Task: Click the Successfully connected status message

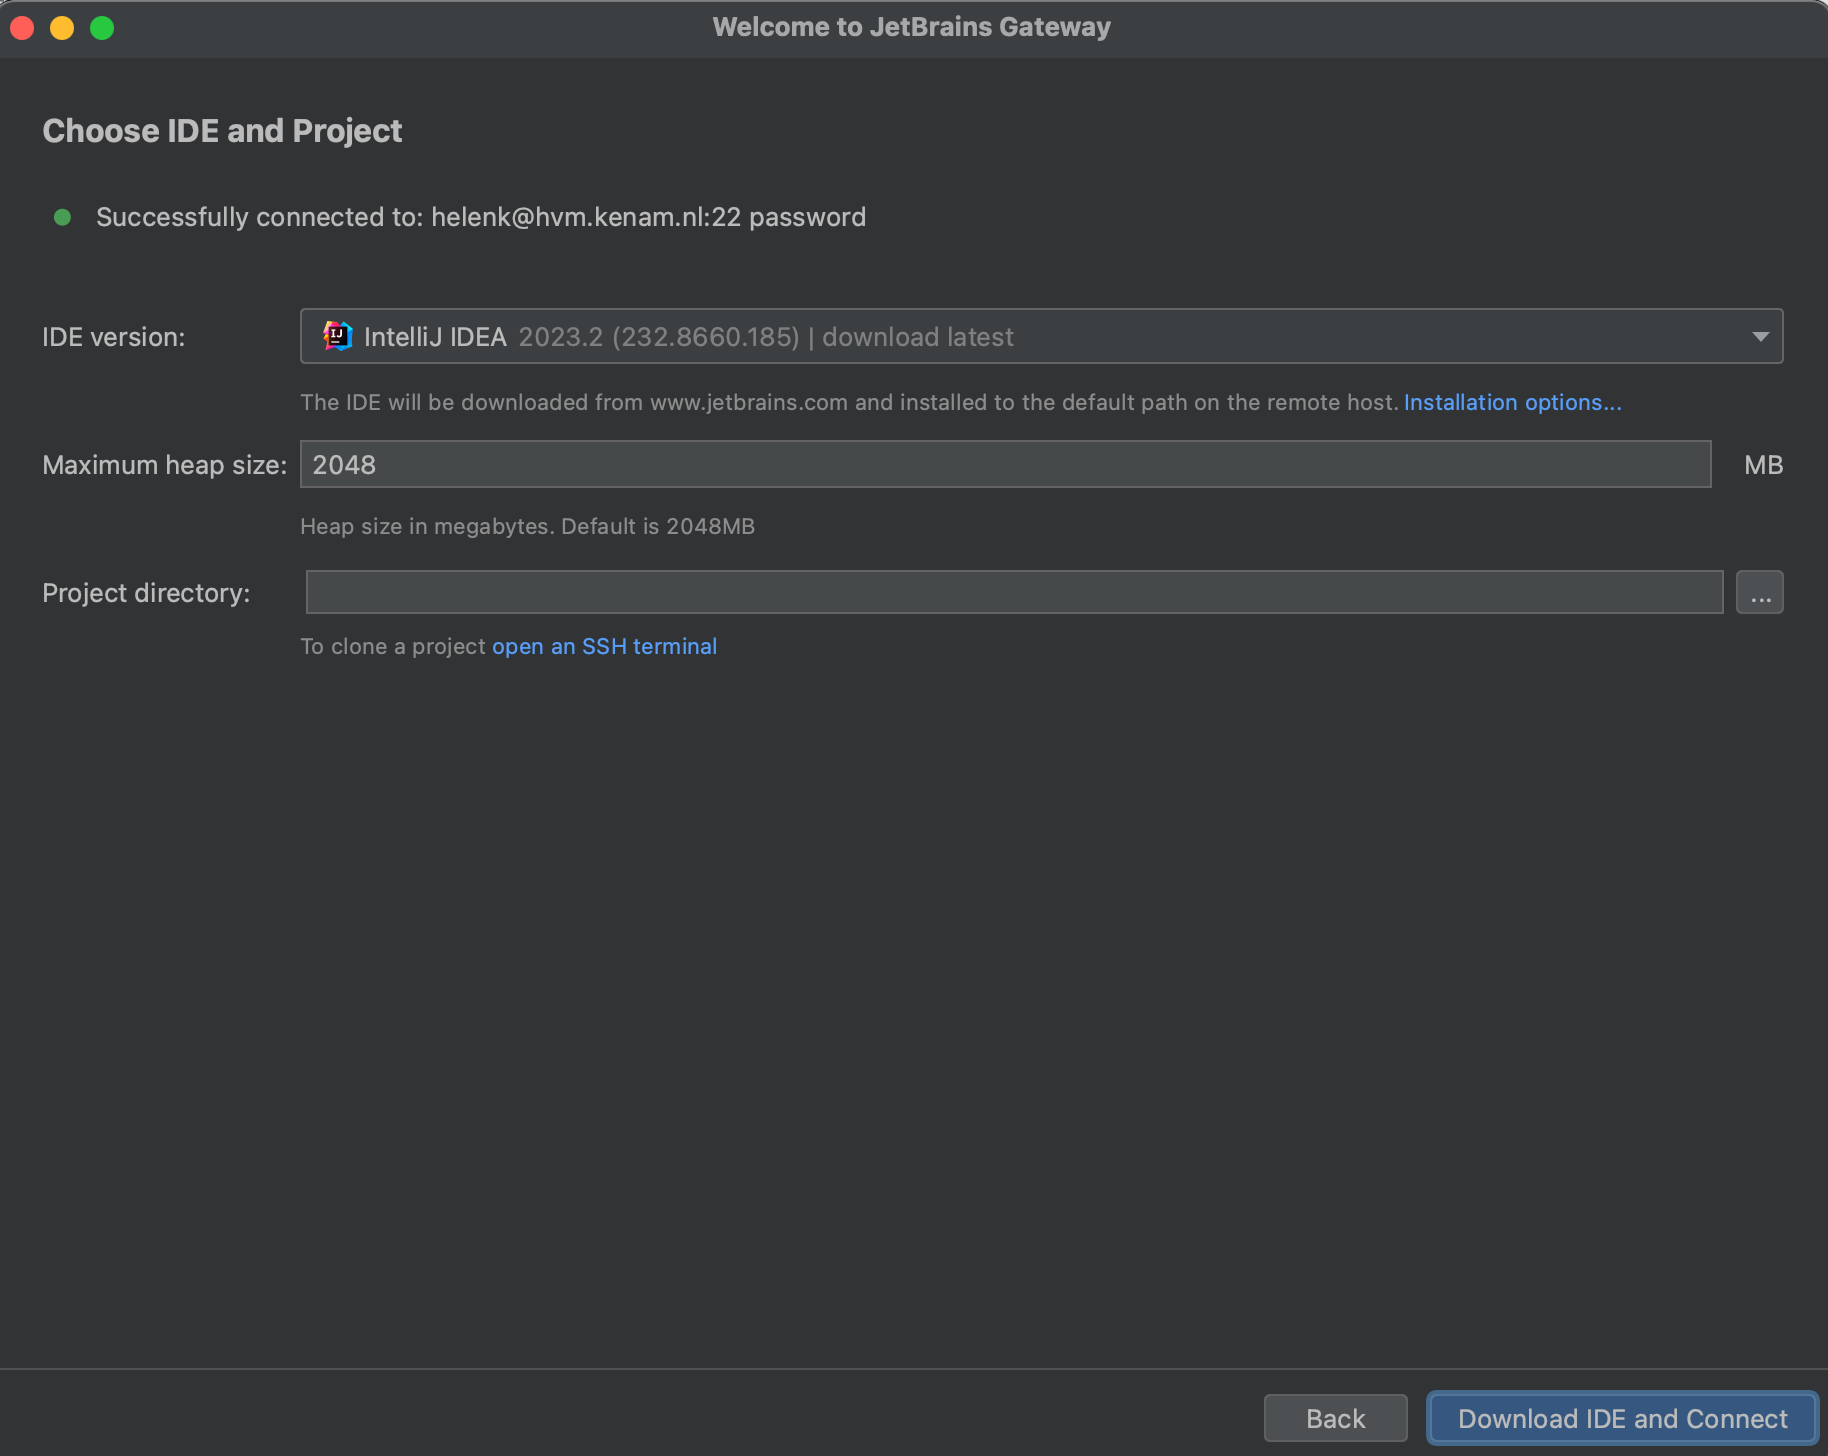Action: [480, 217]
